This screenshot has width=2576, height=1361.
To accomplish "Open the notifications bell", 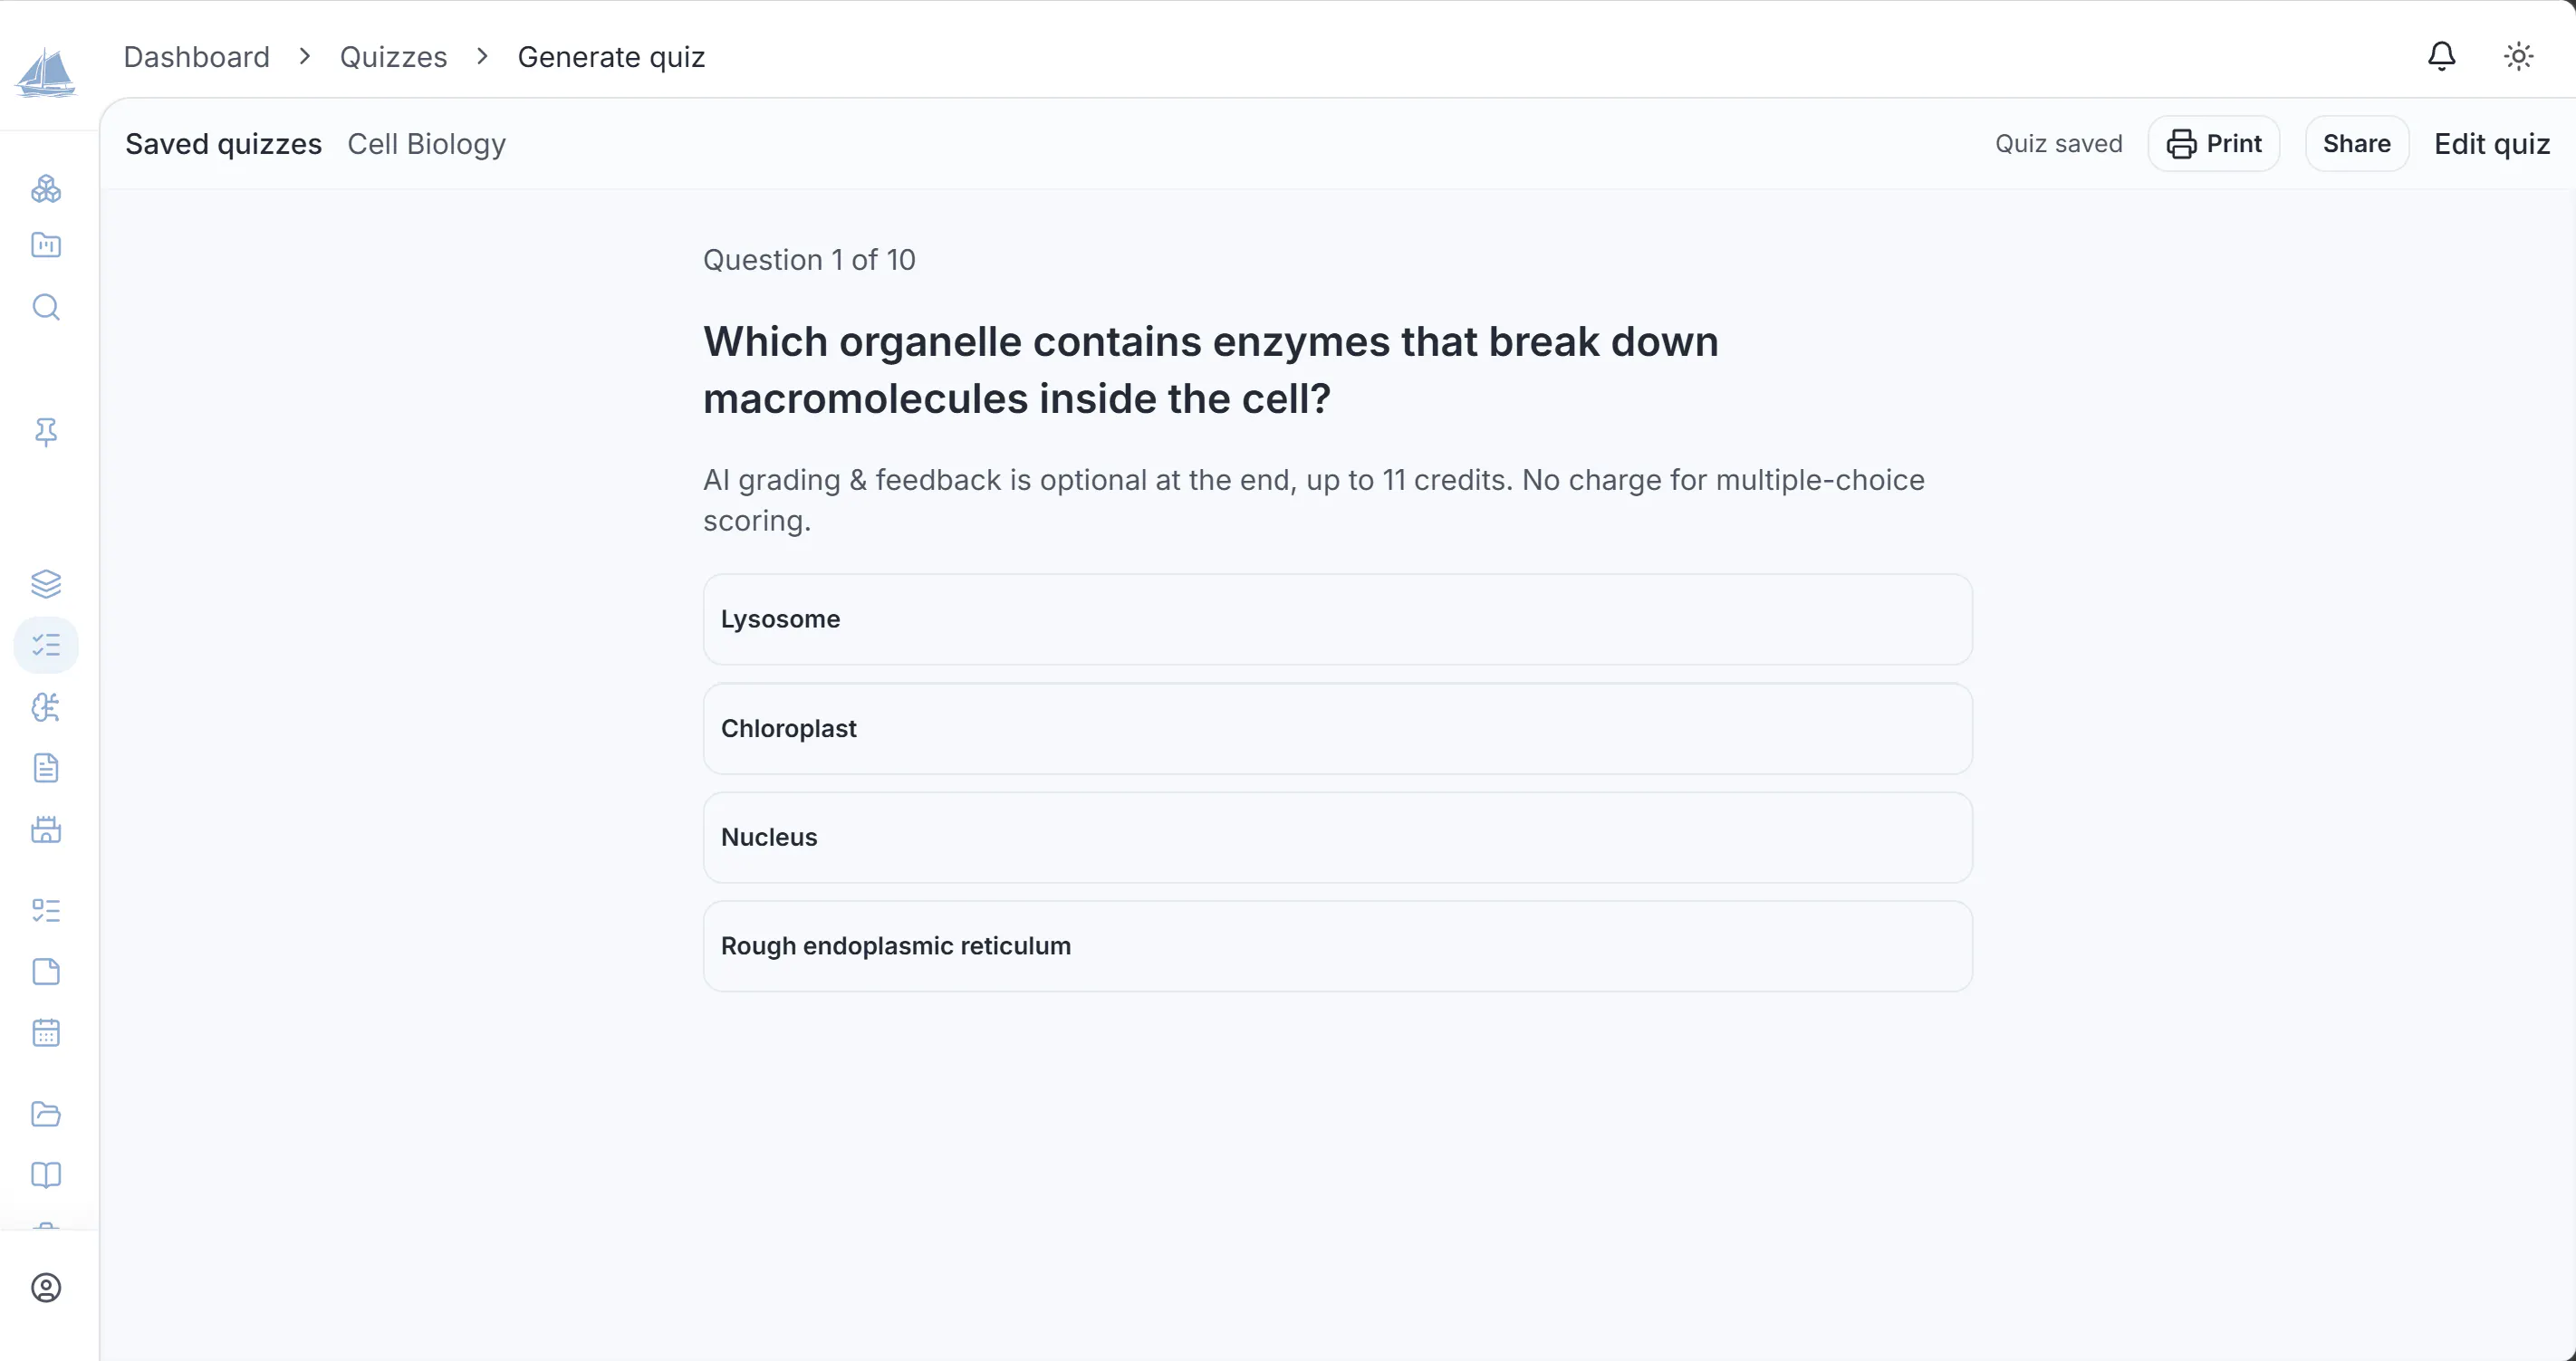I will tap(2441, 56).
